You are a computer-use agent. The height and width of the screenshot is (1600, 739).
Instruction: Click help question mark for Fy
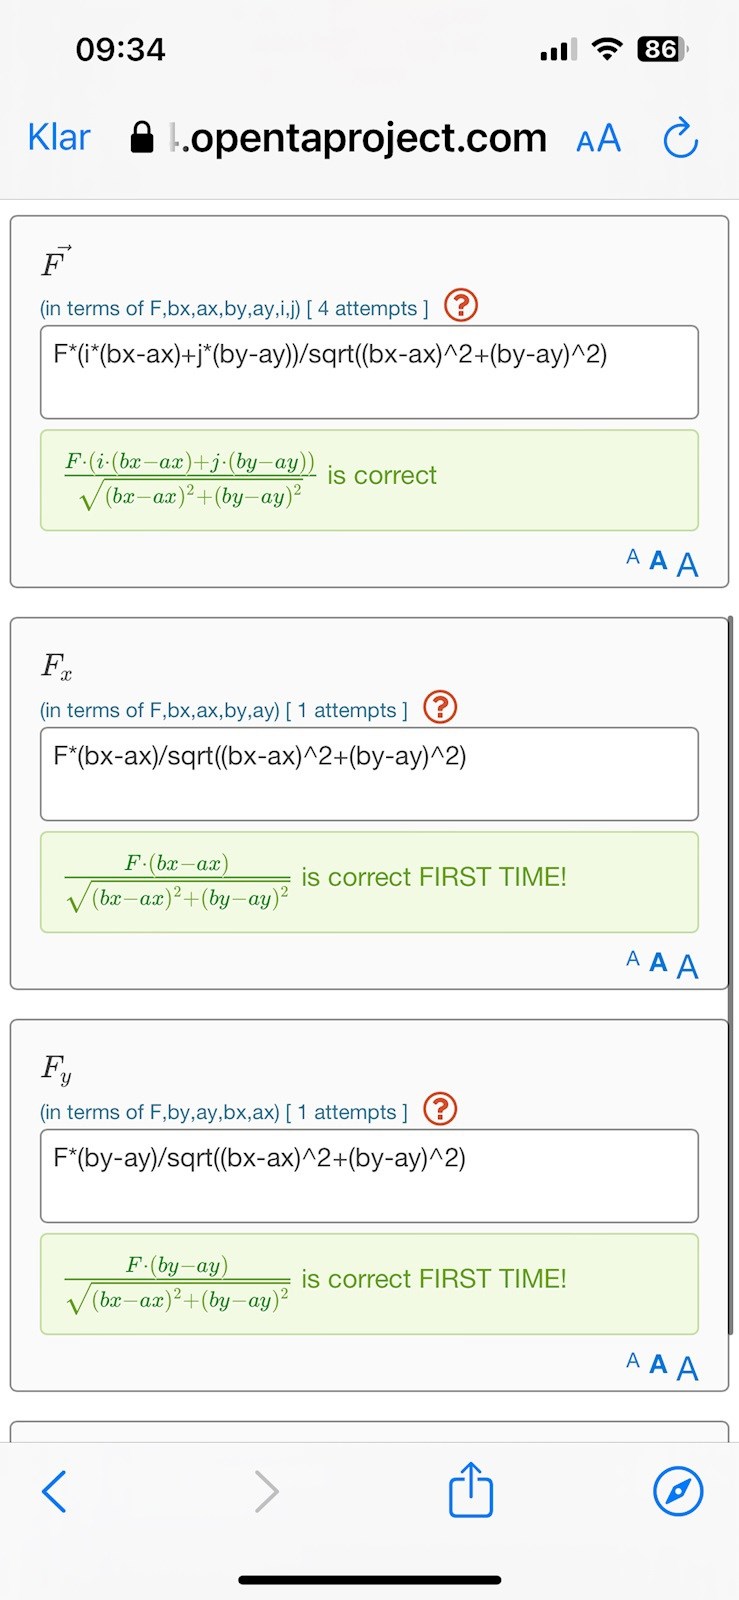point(440,1109)
